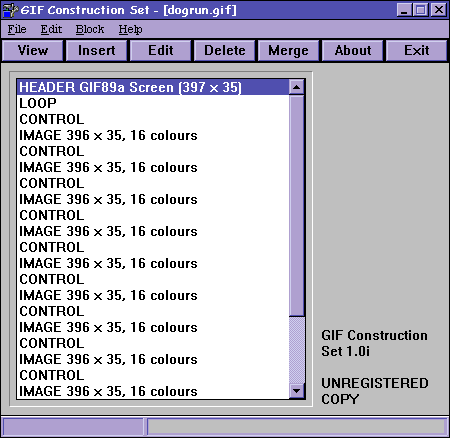Click the Delete toolbar button
This screenshot has height=438, width=450.
[225, 51]
